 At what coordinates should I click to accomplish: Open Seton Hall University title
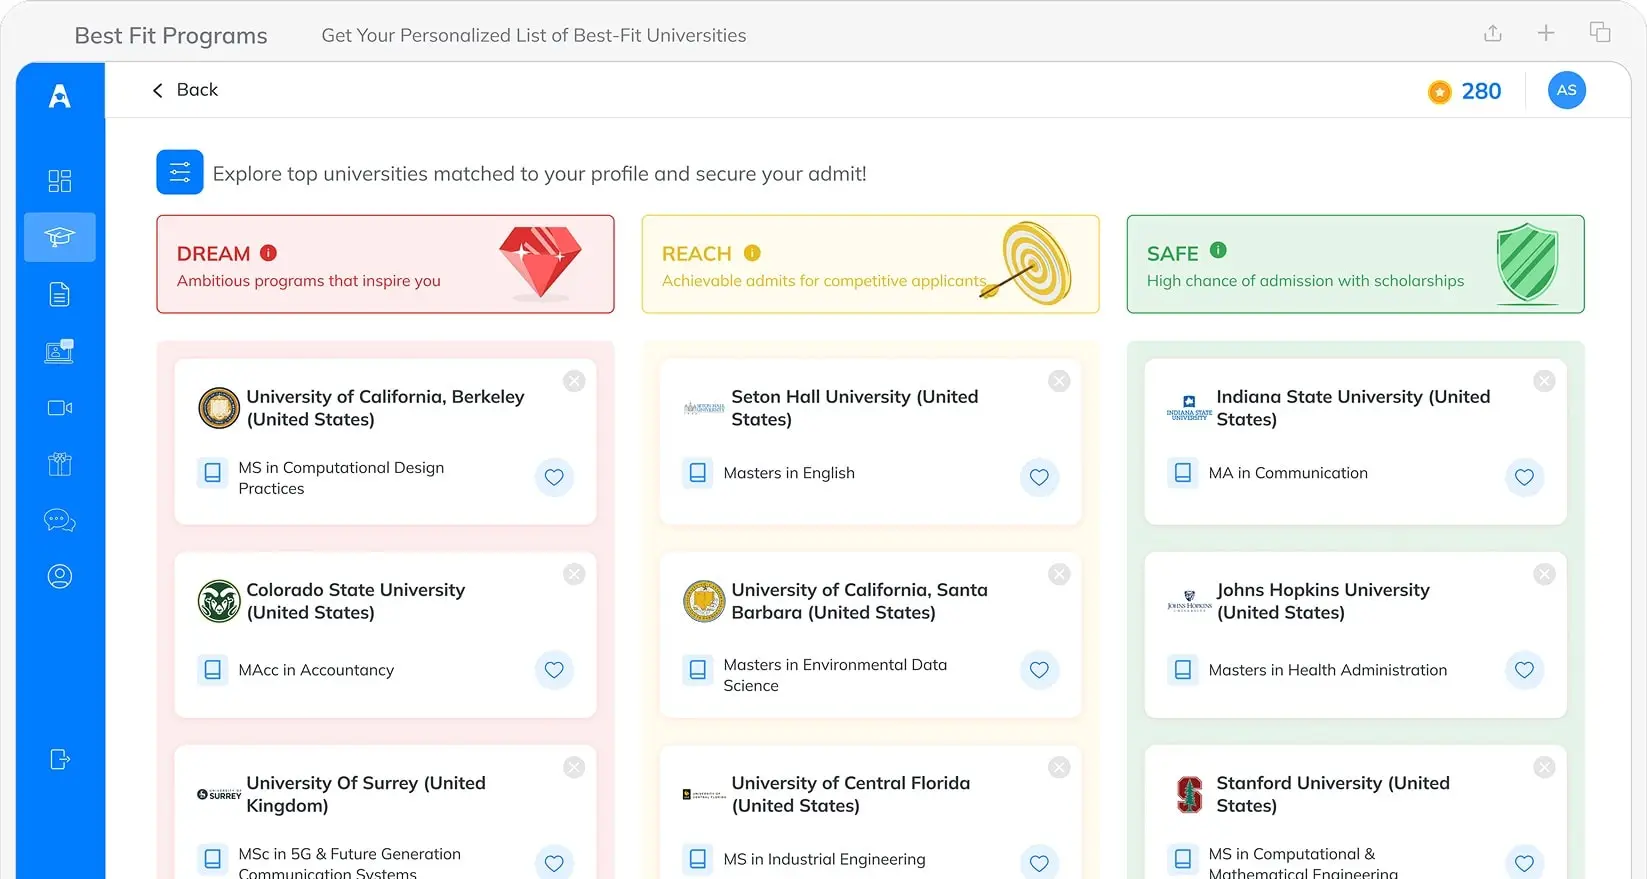(x=855, y=408)
